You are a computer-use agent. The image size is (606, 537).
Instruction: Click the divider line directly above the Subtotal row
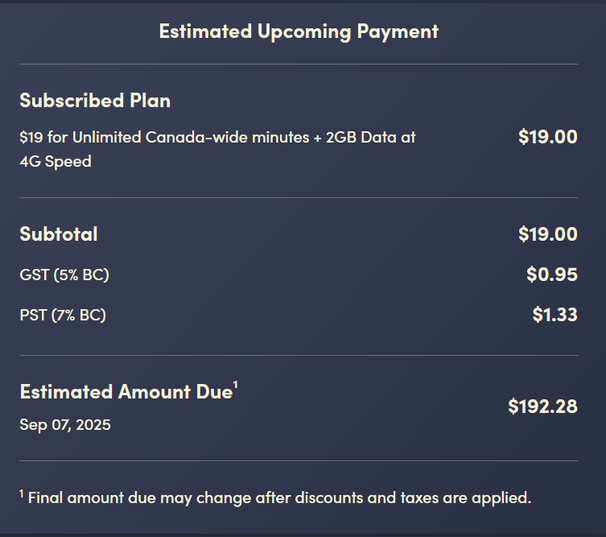[298, 197]
